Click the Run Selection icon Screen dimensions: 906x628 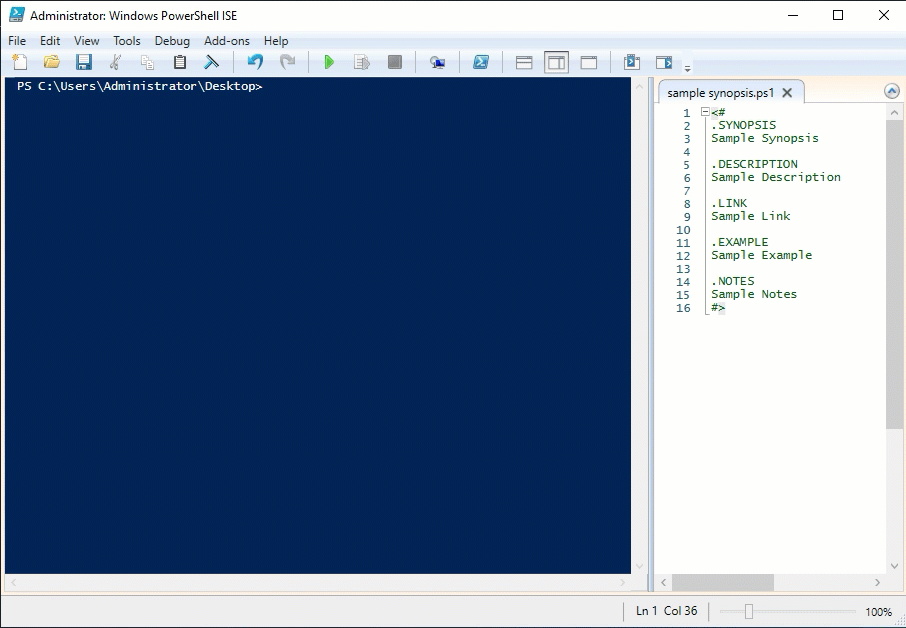(x=362, y=62)
